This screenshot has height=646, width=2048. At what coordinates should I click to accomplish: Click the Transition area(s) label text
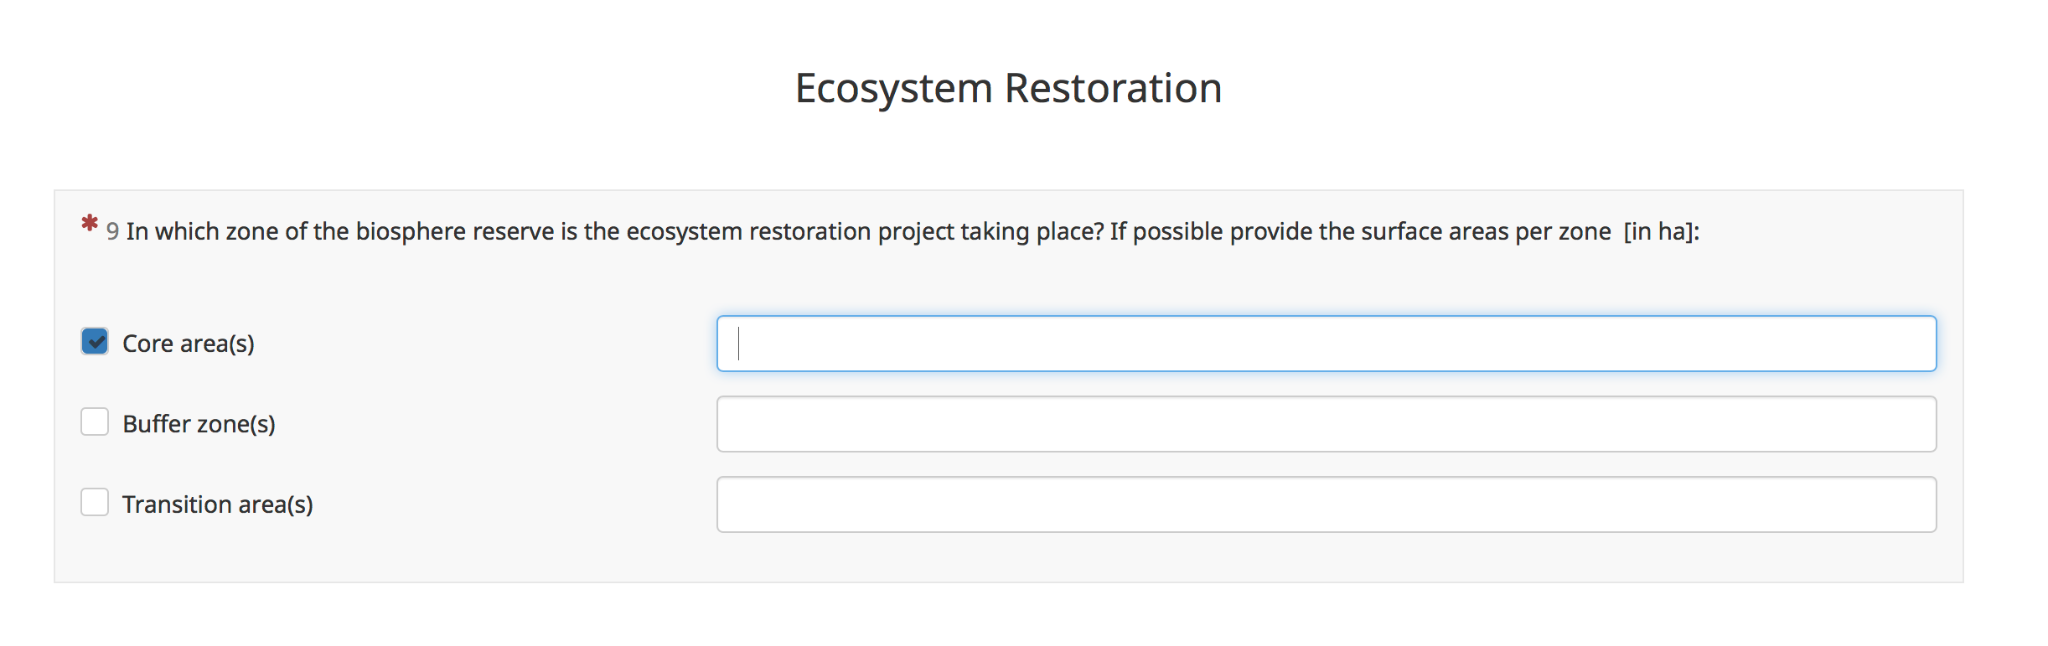[x=217, y=504]
